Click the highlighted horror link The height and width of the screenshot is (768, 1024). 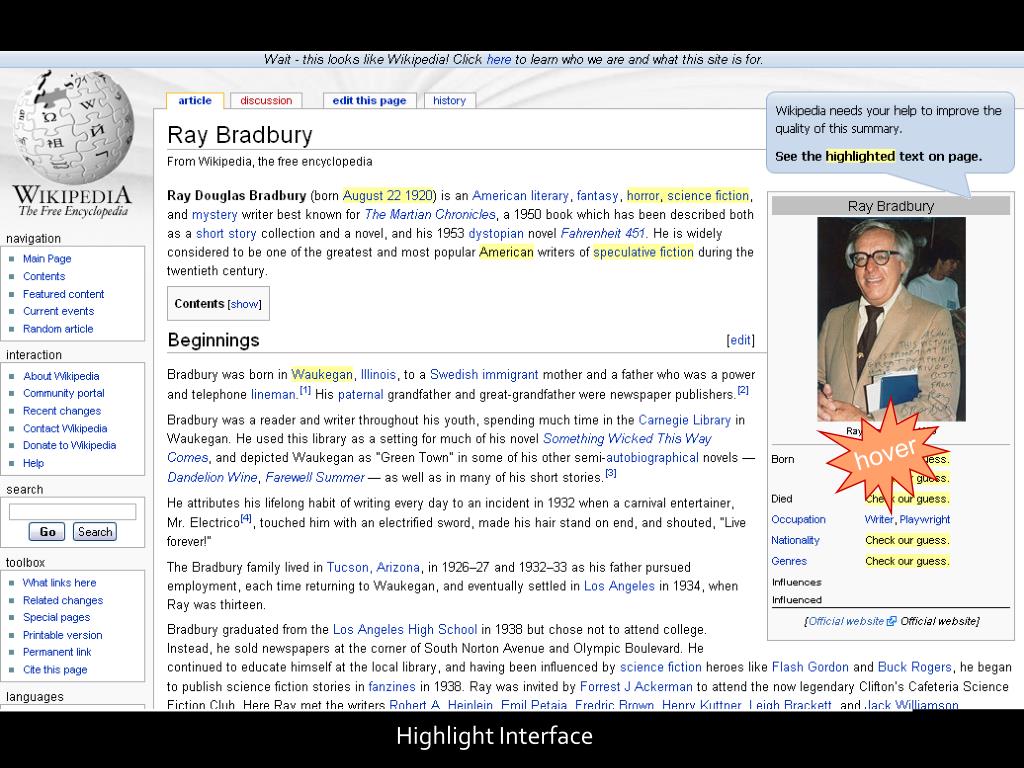(643, 196)
